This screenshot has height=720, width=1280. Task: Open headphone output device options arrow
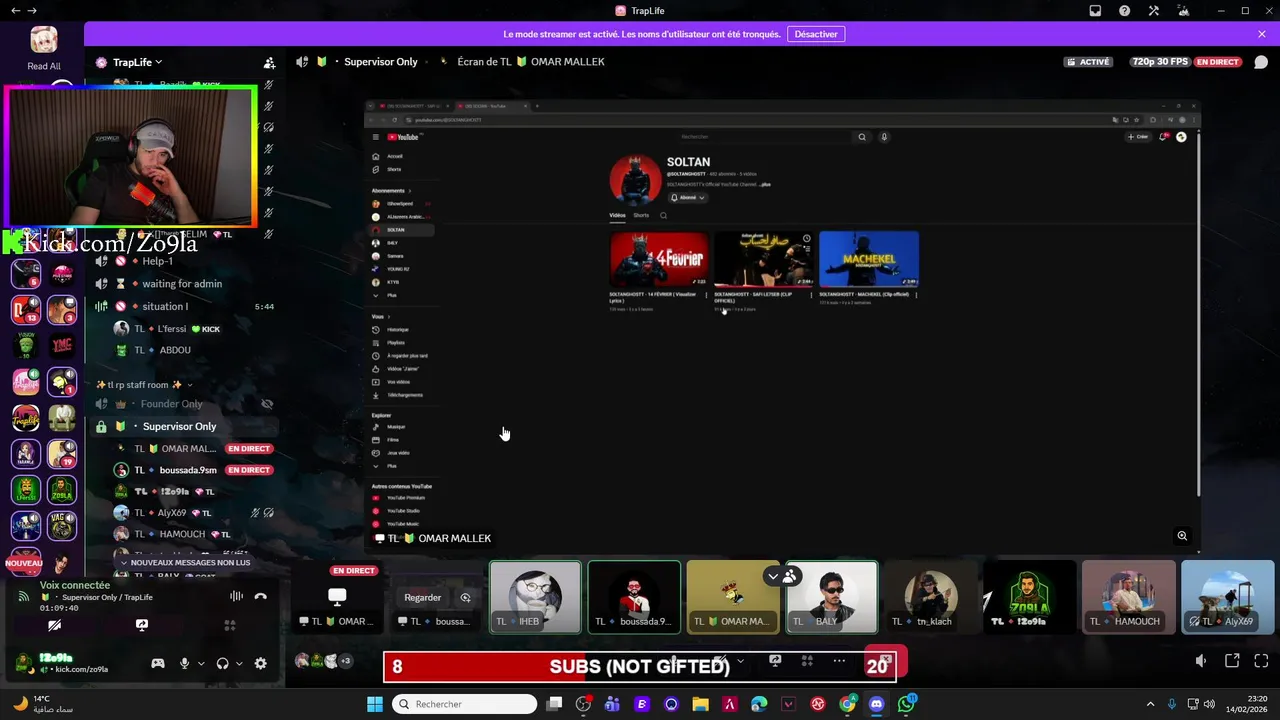[x=239, y=663]
